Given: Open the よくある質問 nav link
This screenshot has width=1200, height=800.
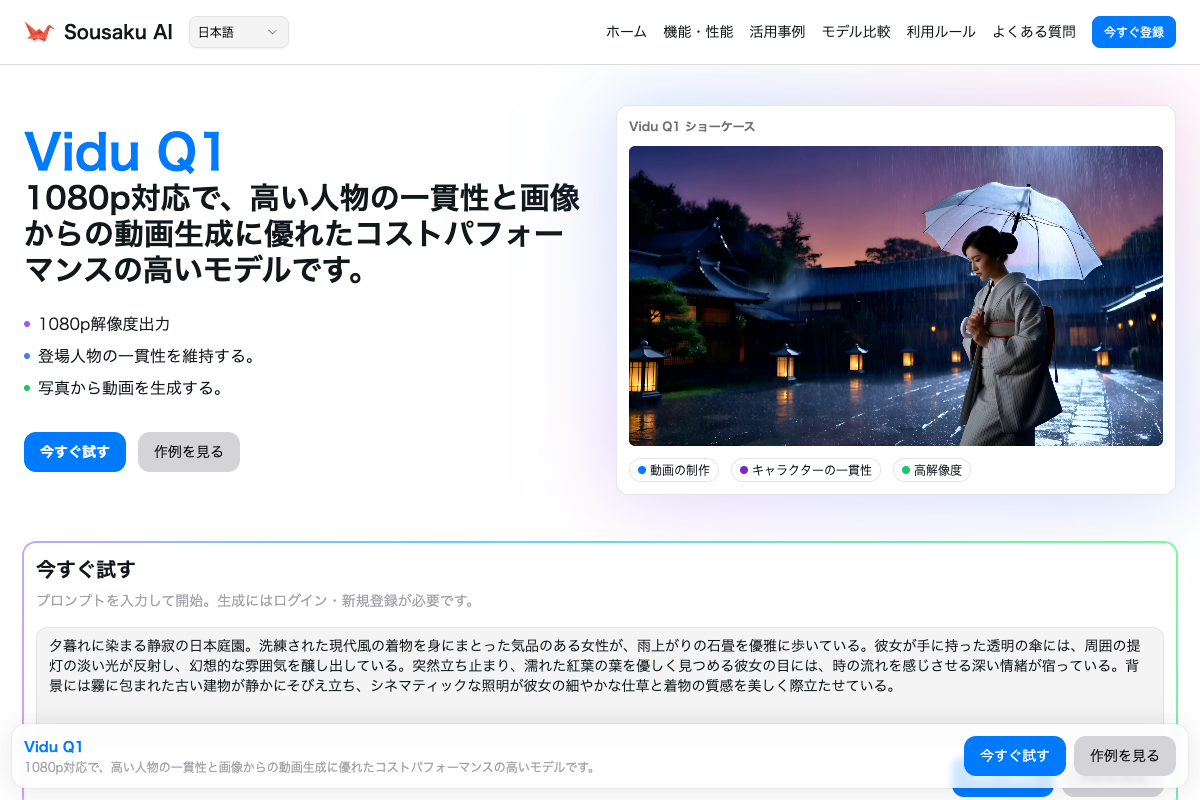Looking at the screenshot, I should (1034, 32).
